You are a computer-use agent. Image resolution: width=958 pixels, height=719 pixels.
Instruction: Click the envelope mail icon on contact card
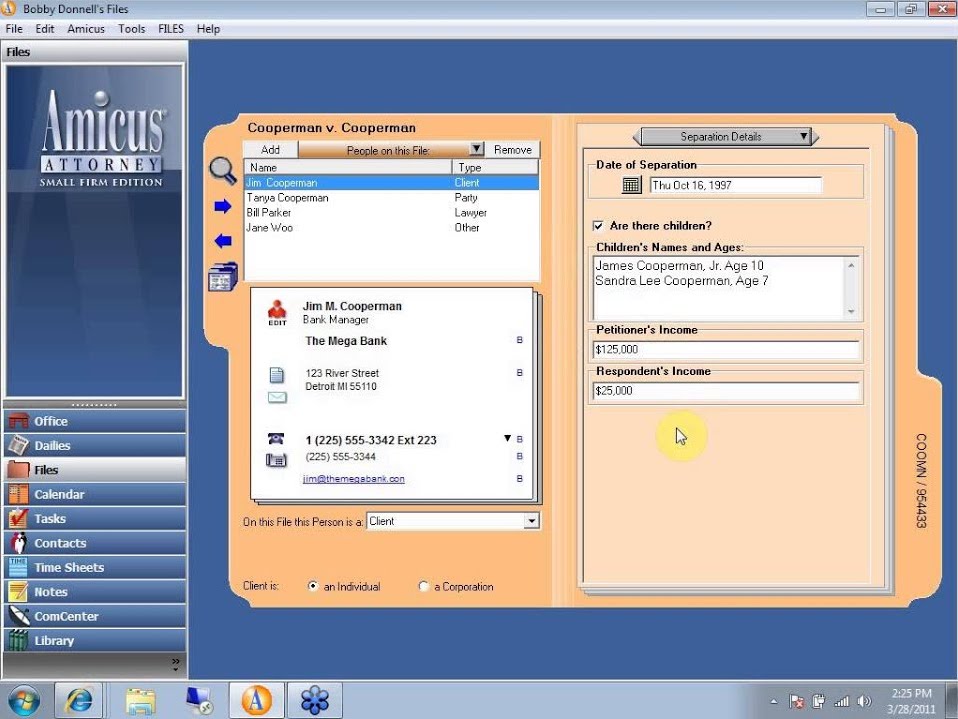(x=277, y=398)
